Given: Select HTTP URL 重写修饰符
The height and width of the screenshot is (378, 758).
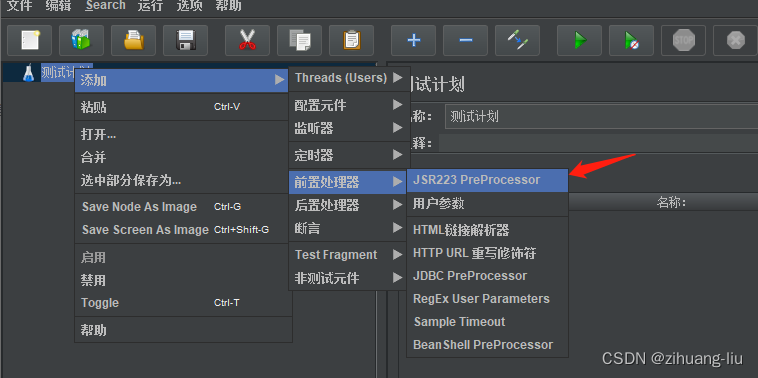Looking at the screenshot, I should pos(488,253).
